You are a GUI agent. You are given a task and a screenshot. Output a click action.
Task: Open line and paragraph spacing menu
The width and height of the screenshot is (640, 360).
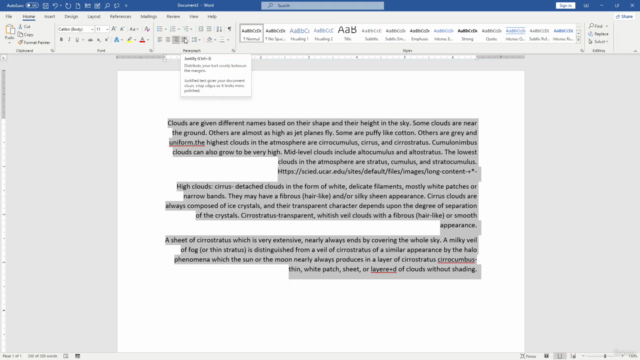[x=196, y=40]
